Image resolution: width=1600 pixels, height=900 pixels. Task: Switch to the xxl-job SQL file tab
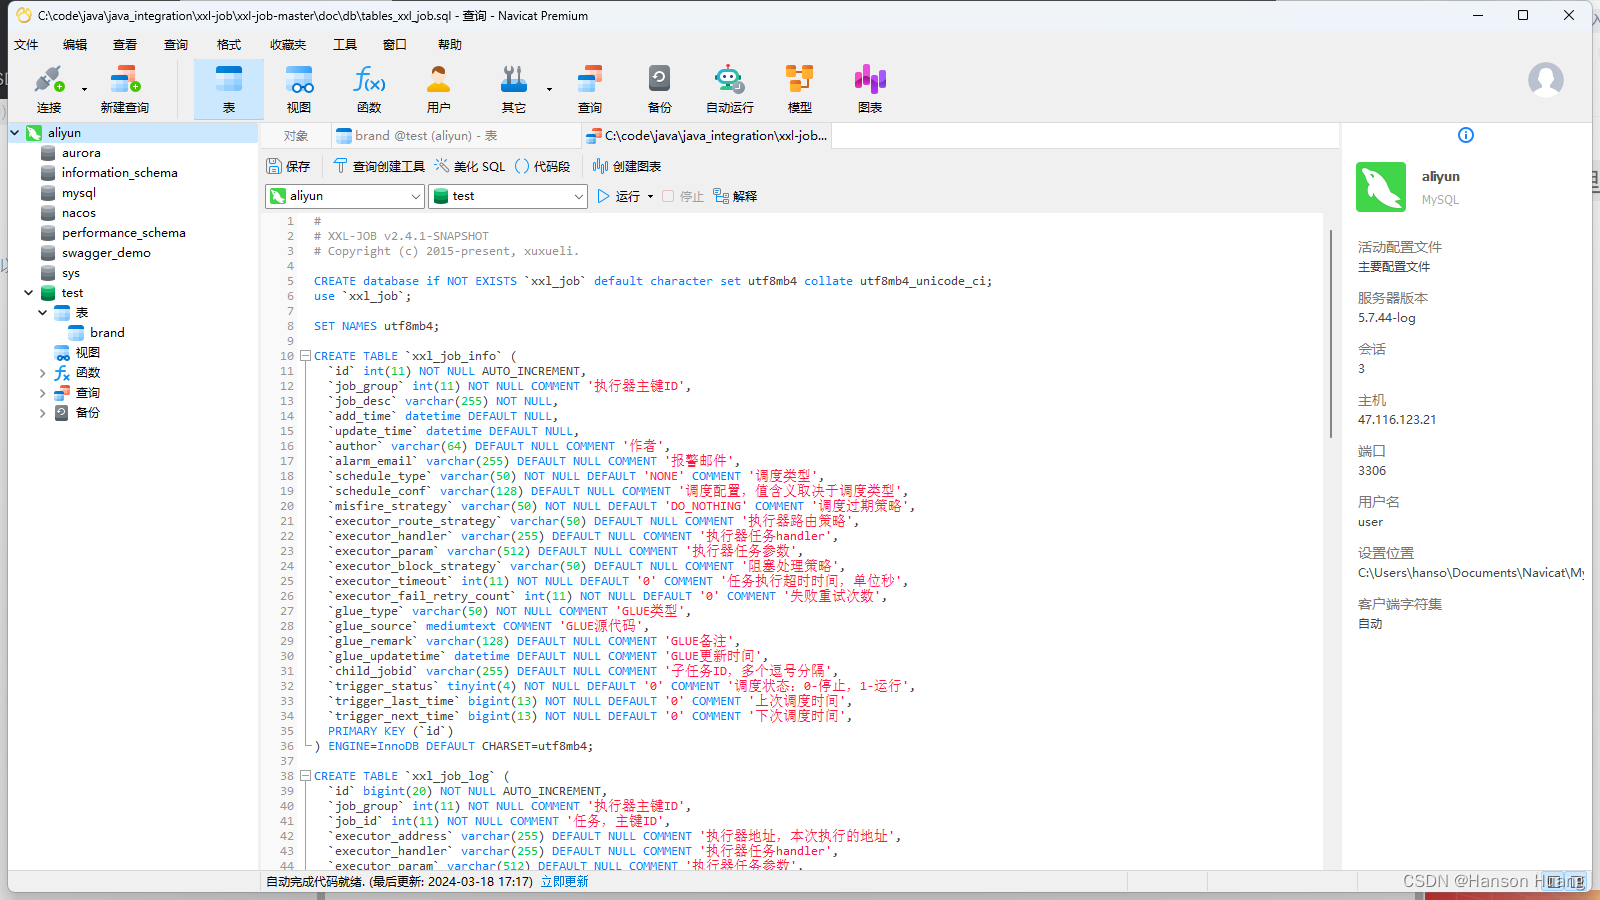[706, 136]
